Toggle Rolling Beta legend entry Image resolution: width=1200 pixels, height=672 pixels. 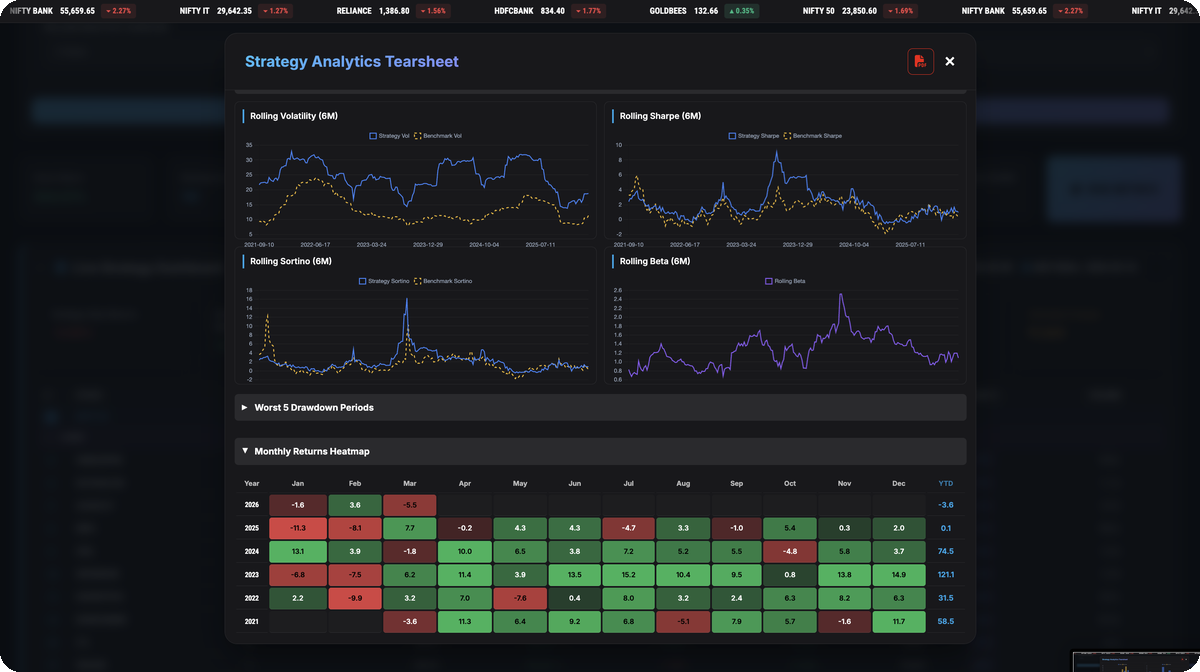pyautogui.click(x=785, y=281)
